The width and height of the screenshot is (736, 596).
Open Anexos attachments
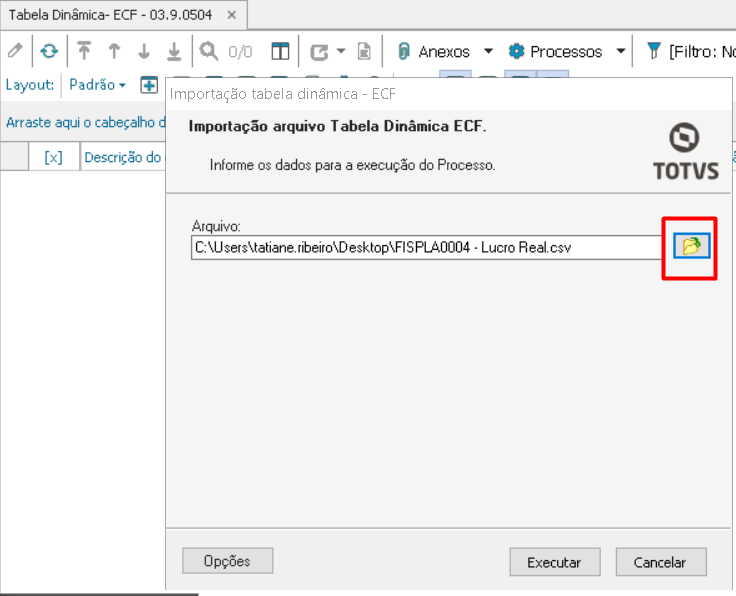tap(434, 51)
